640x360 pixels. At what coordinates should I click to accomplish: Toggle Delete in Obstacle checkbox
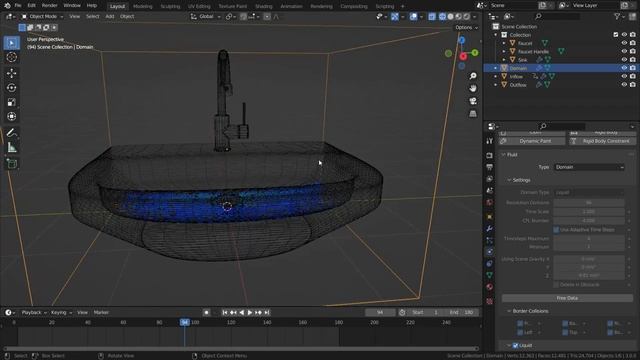pyautogui.click(x=556, y=284)
